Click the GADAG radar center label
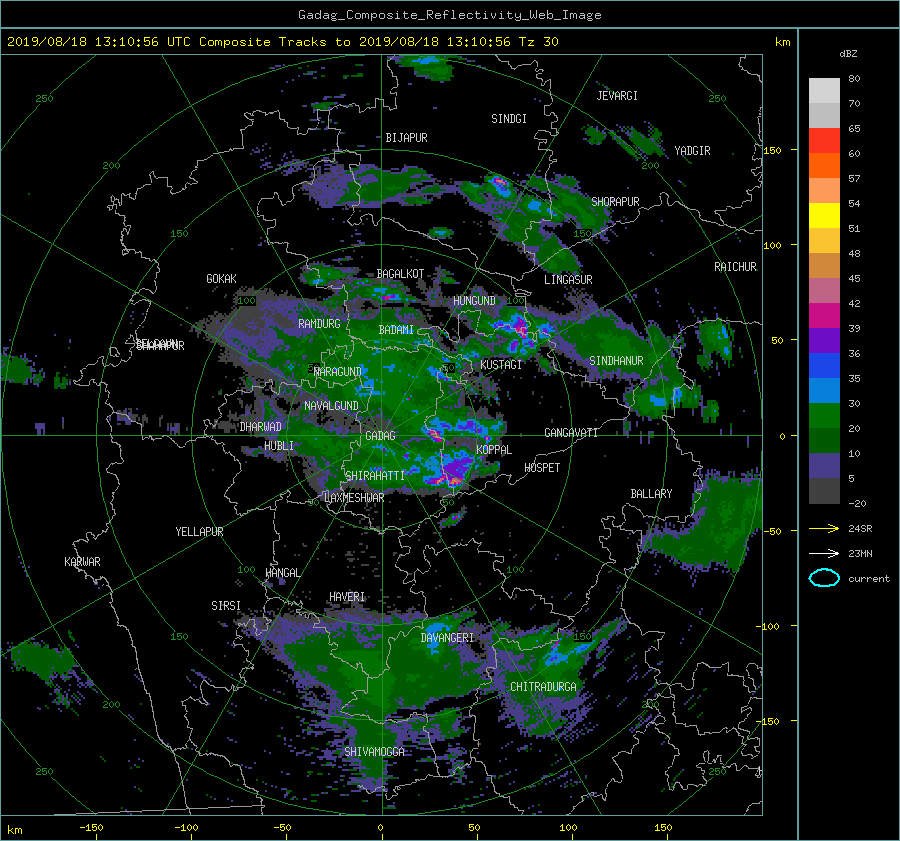Screen dimensions: 900x841 [x=380, y=436]
